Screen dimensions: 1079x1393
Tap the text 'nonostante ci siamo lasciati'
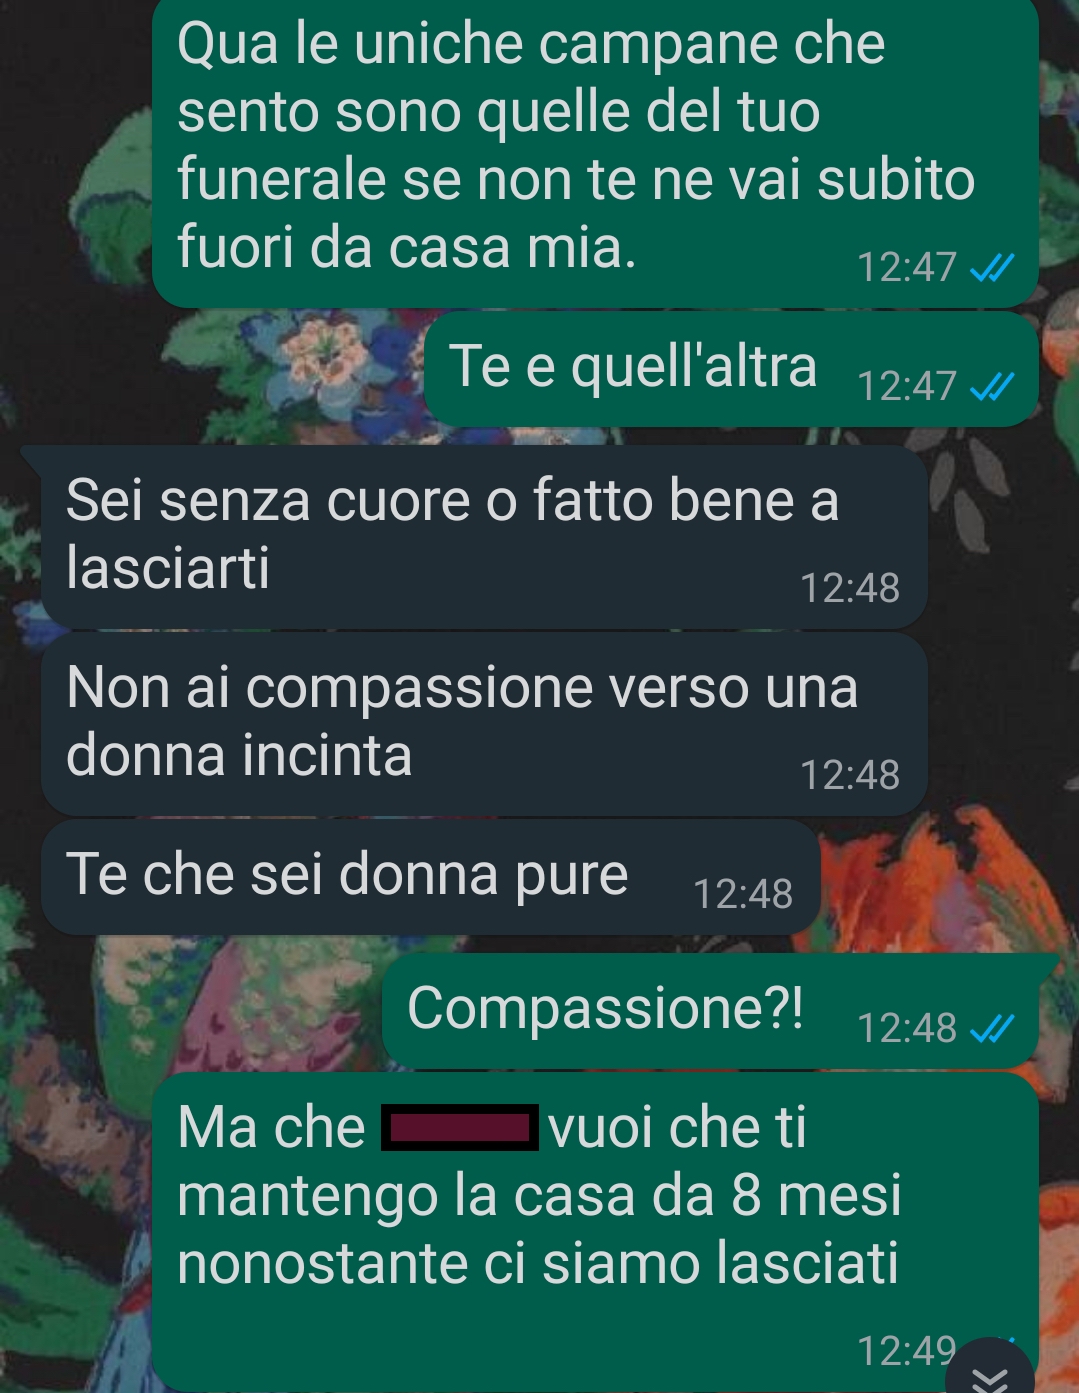538,1262
